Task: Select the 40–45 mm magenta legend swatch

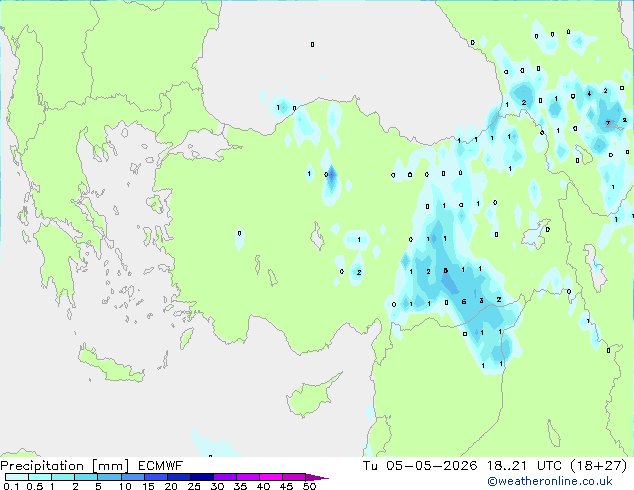Action: (271, 477)
